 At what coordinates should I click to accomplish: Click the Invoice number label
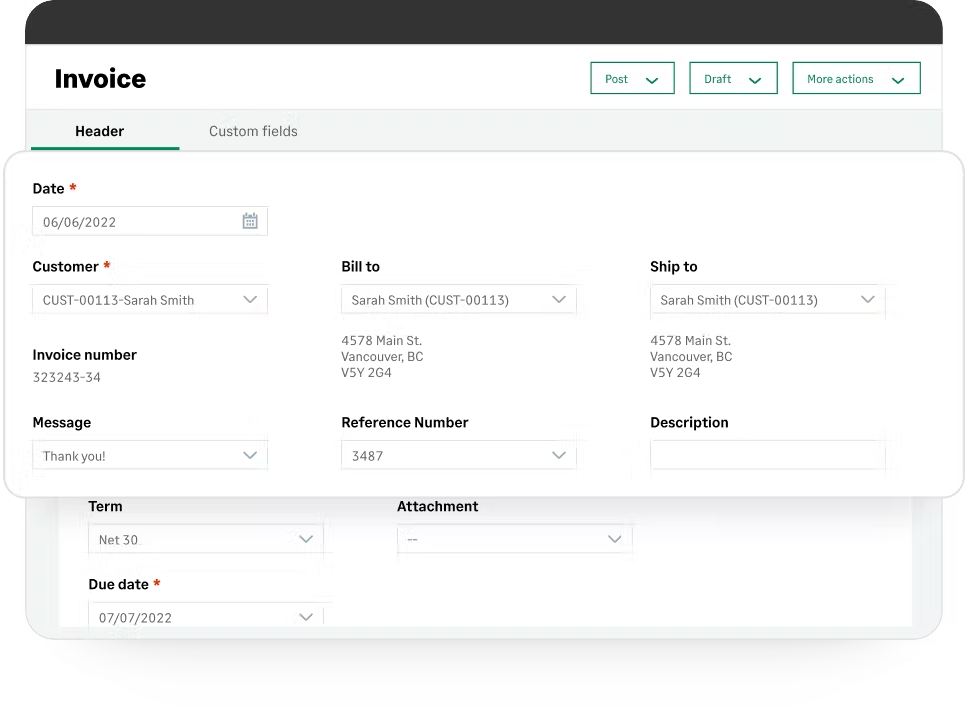pos(84,355)
